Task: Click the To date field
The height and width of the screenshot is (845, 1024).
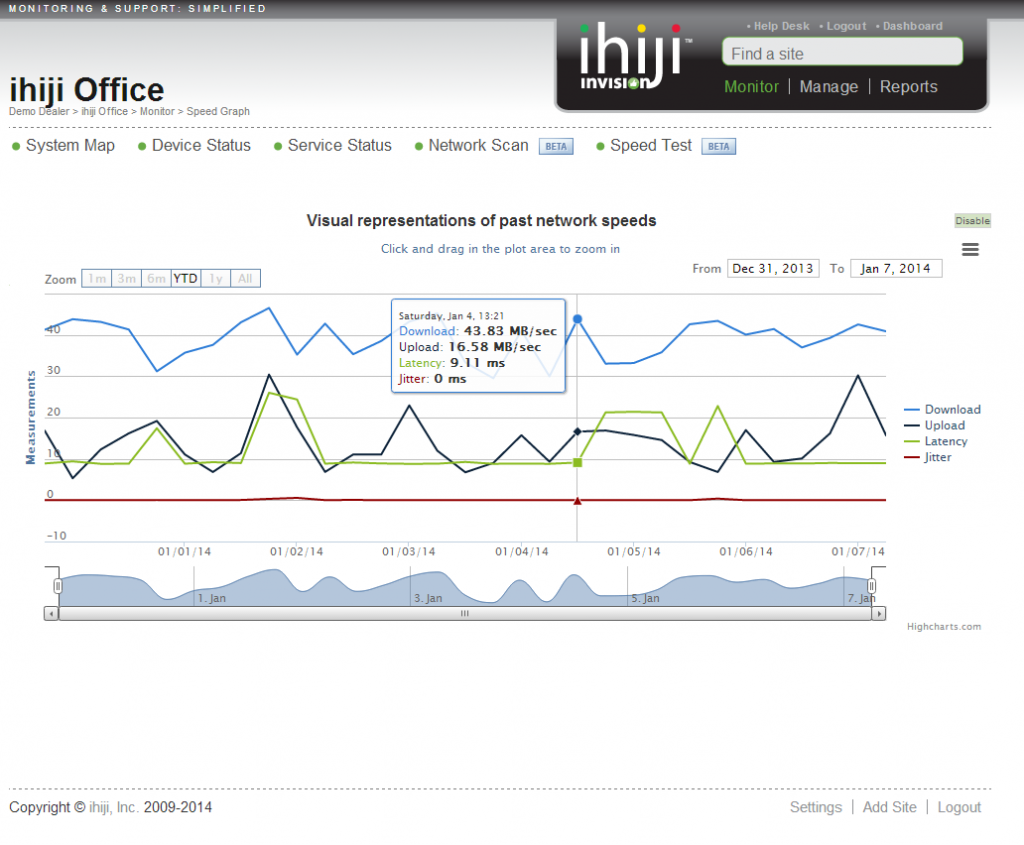Action: tap(896, 268)
